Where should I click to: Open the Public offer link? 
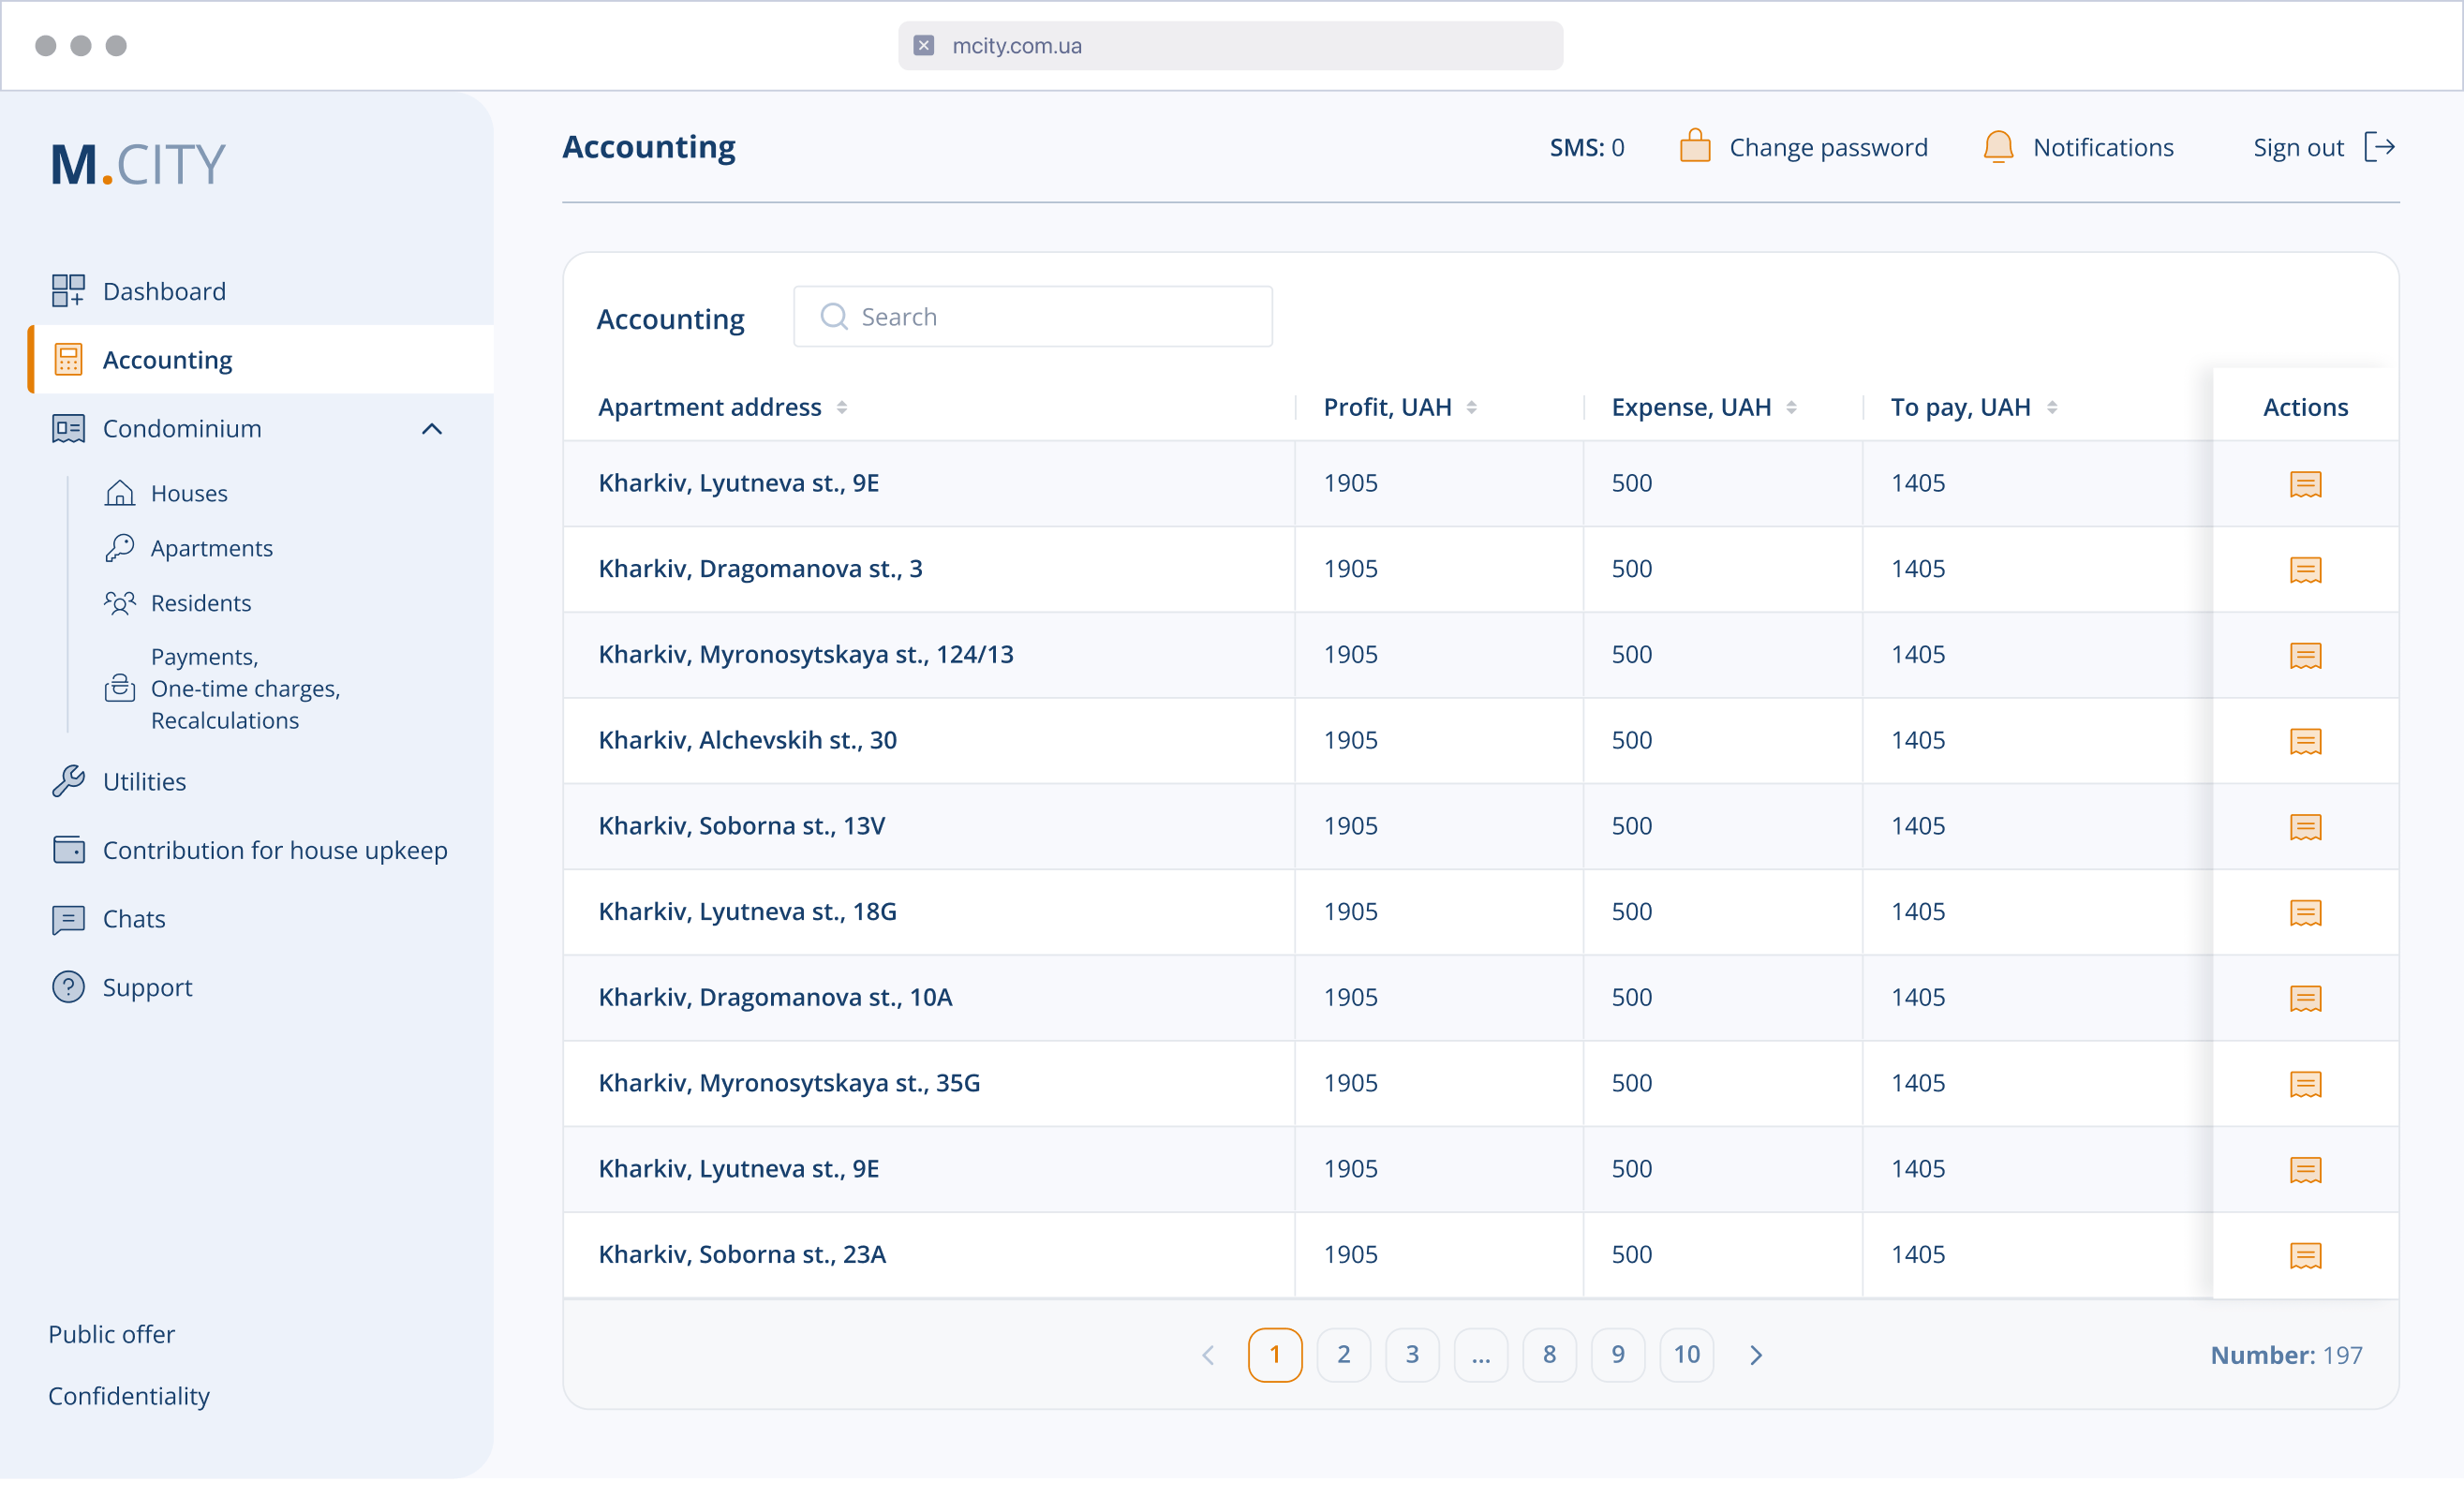pyautogui.click(x=111, y=1334)
